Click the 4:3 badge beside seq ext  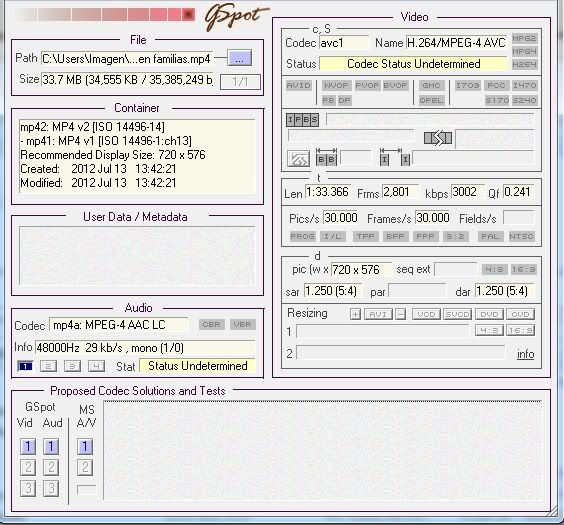(x=495, y=269)
